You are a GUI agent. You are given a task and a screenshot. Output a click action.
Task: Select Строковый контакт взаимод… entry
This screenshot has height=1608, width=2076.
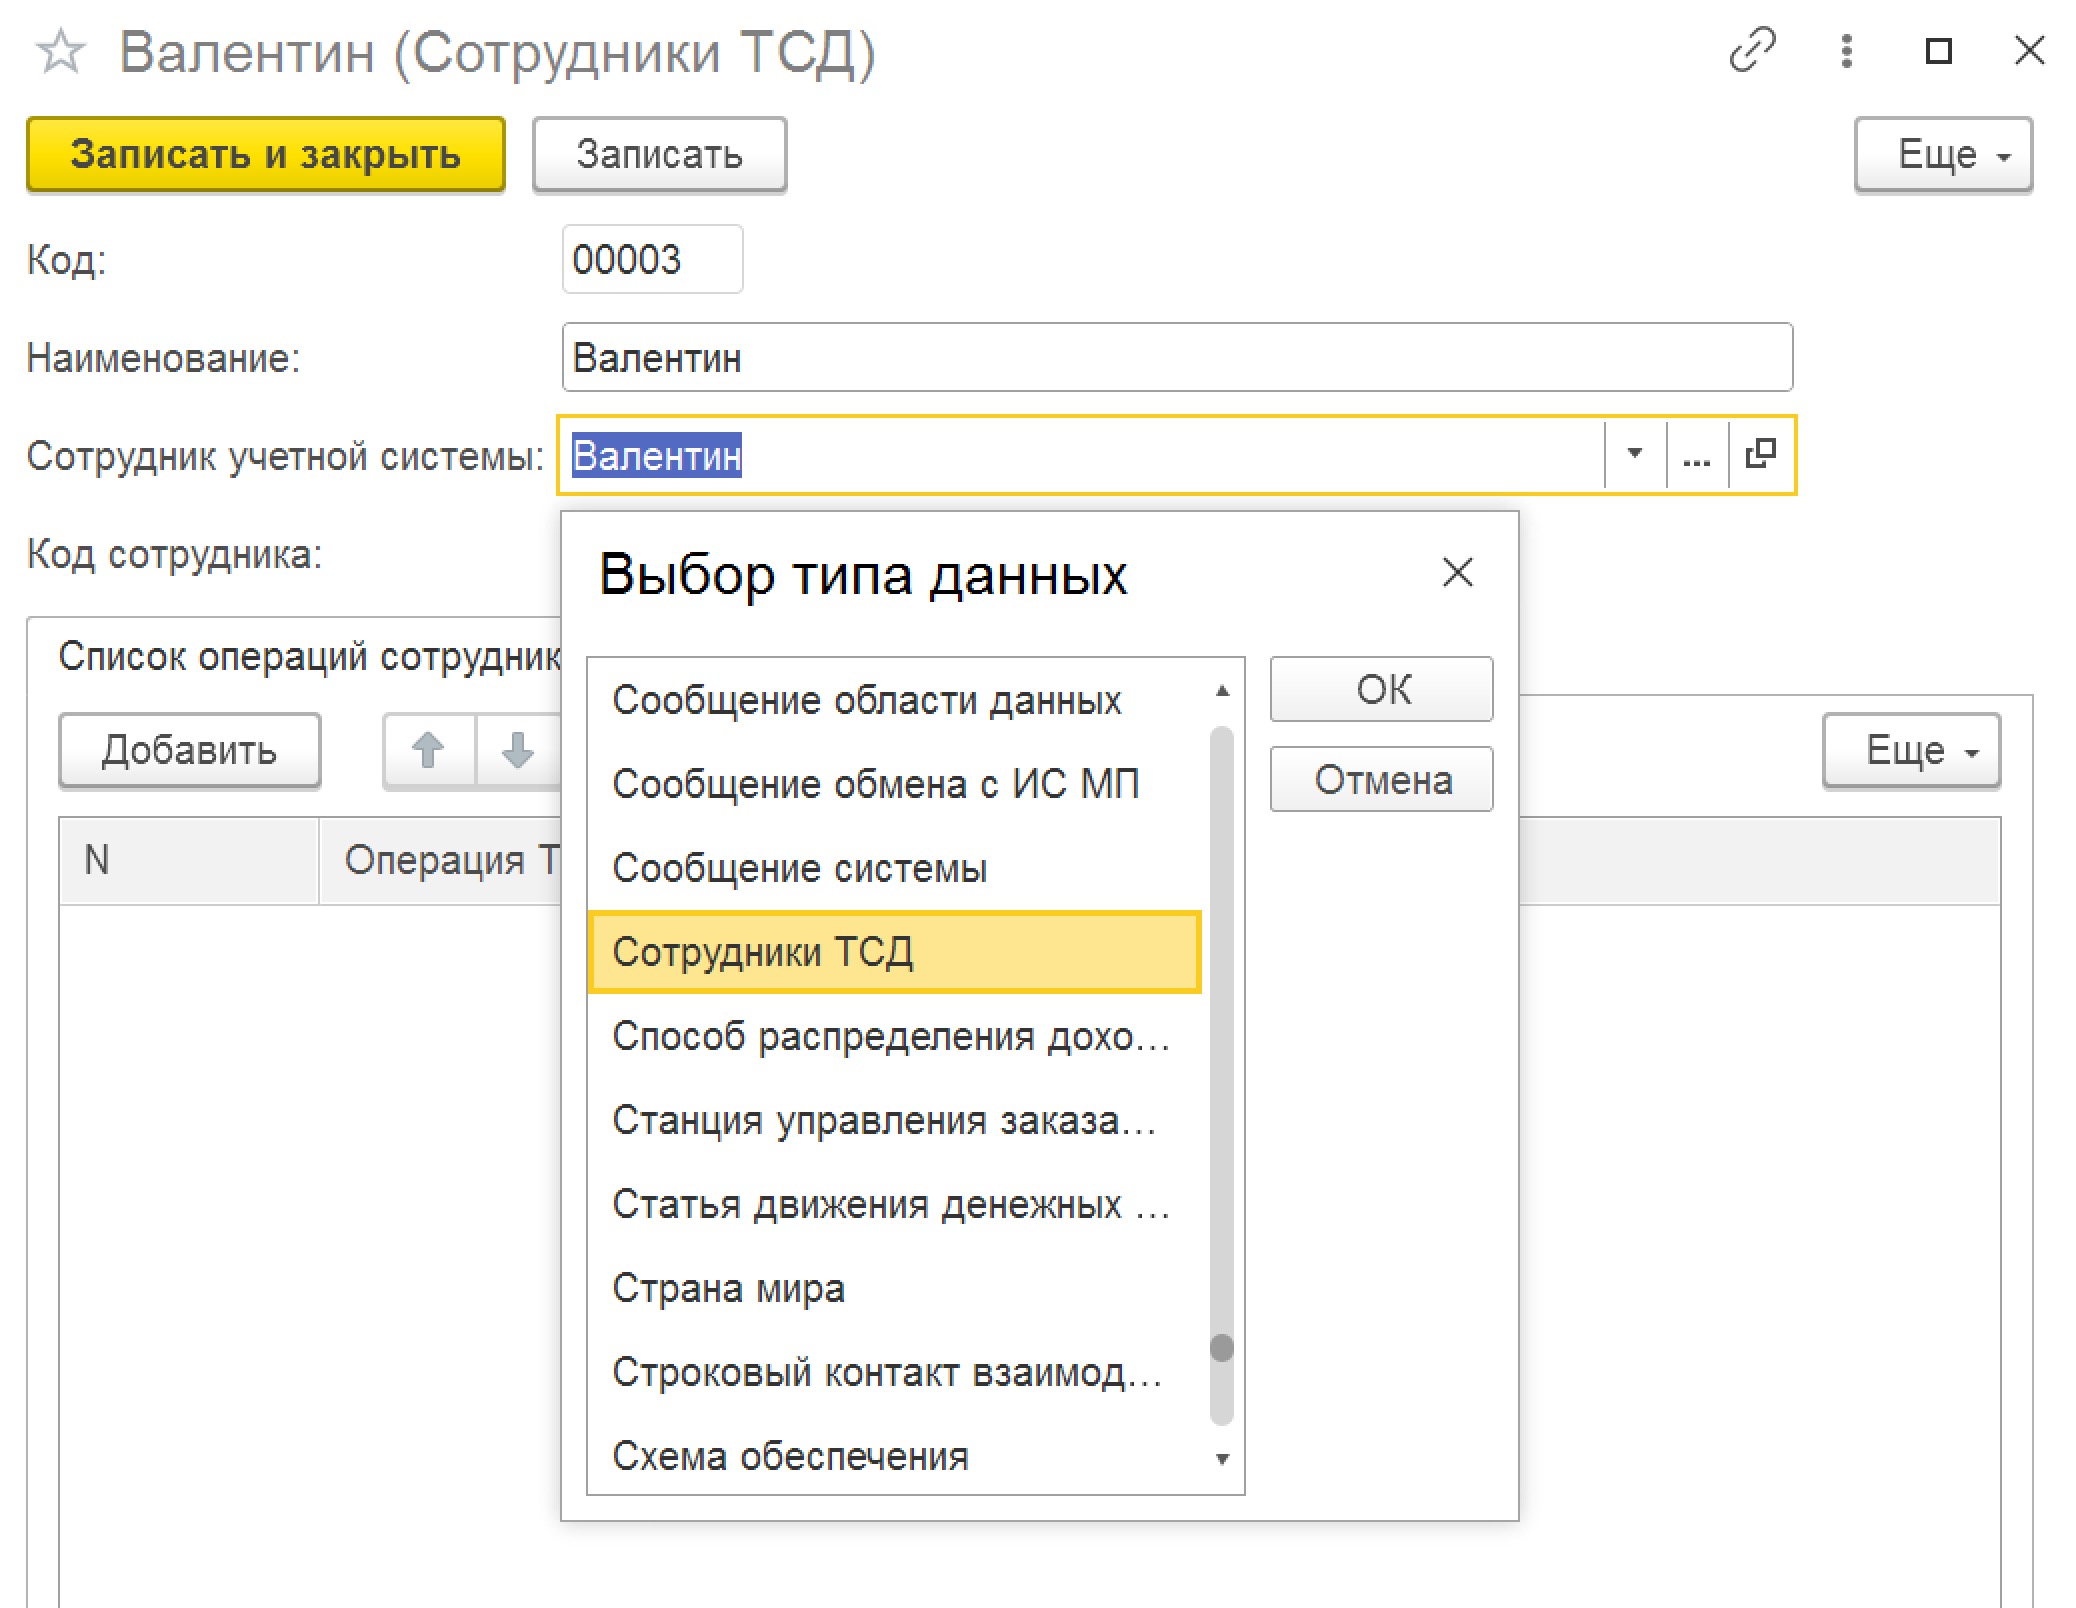[x=895, y=1372]
